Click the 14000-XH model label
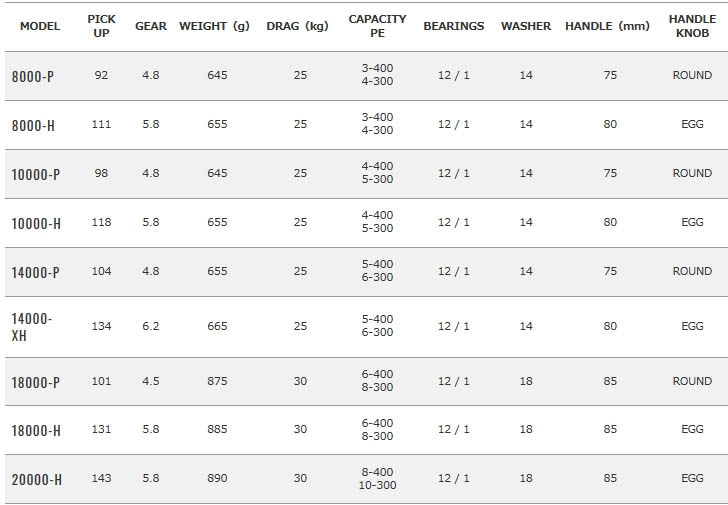Image resolution: width=728 pixels, height=505 pixels. point(32,327)
